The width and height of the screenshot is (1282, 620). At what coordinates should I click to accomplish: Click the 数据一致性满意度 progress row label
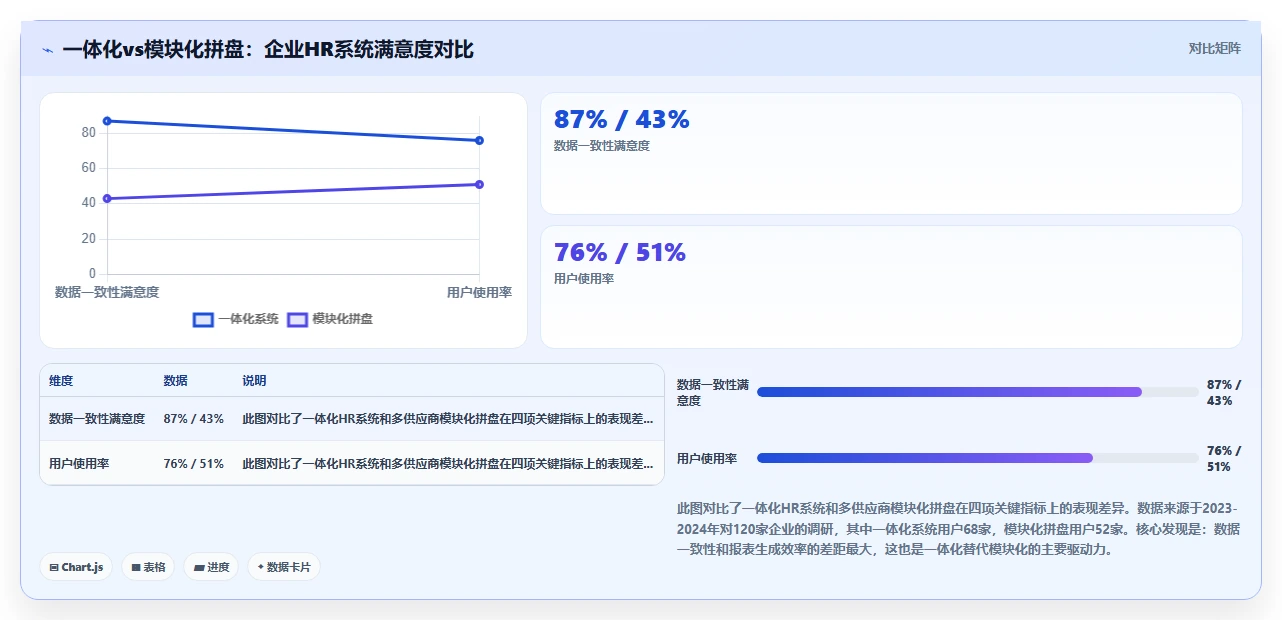click(713, 392)
